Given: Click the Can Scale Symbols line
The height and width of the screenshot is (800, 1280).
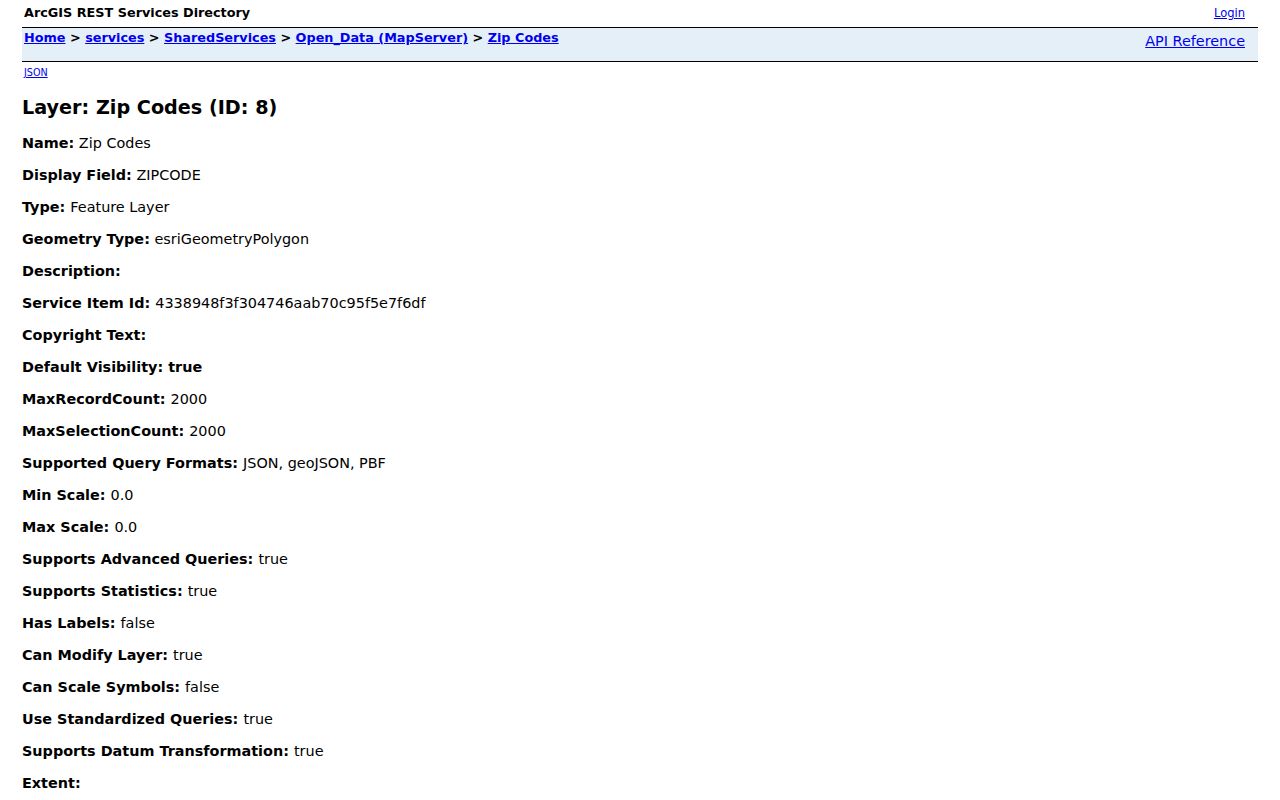Looking at the screenshot, I should point(120,687).
